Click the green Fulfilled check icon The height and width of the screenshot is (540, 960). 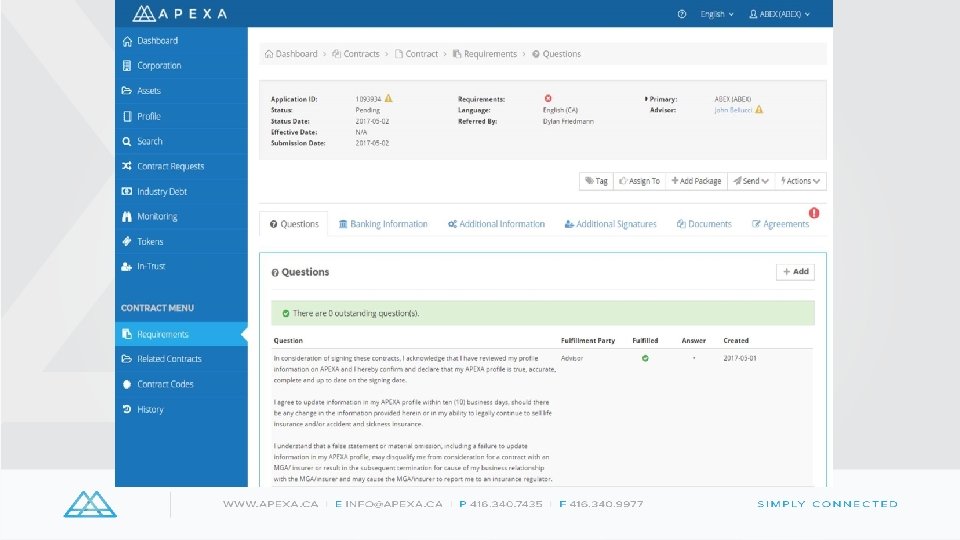(x=645, y=358)
